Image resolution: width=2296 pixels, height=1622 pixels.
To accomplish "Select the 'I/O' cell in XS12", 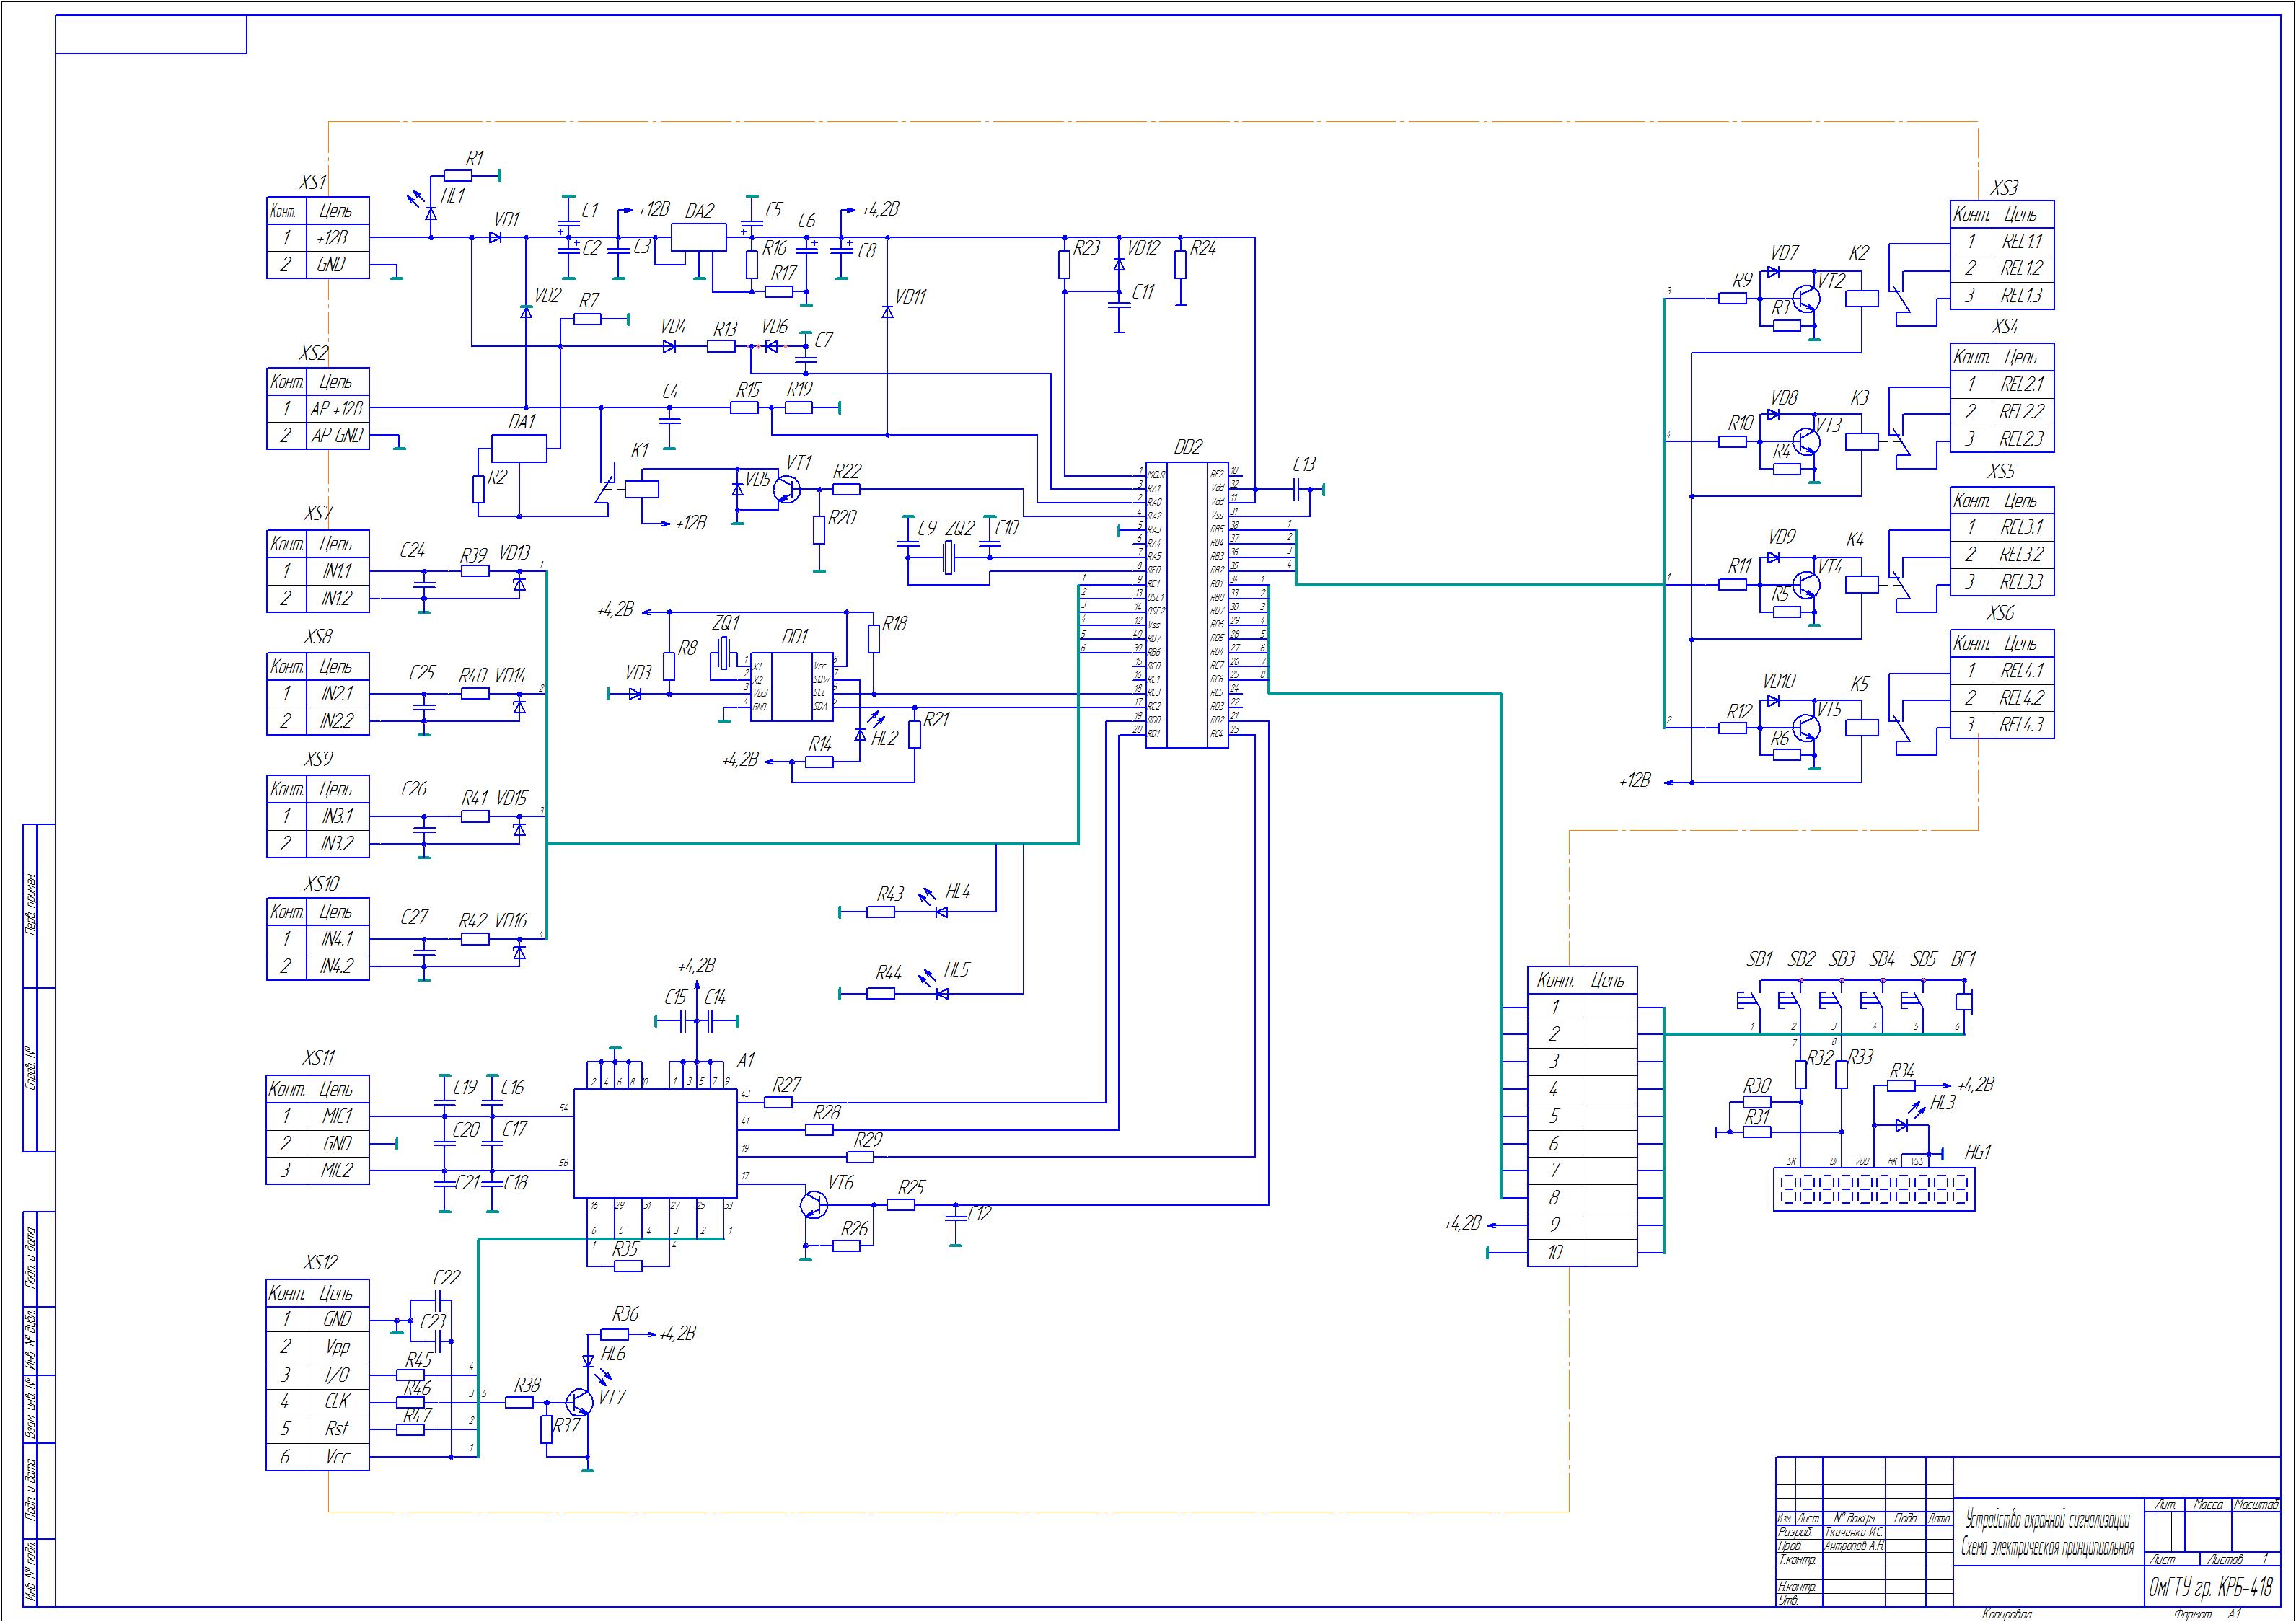I will (338, 1375).
